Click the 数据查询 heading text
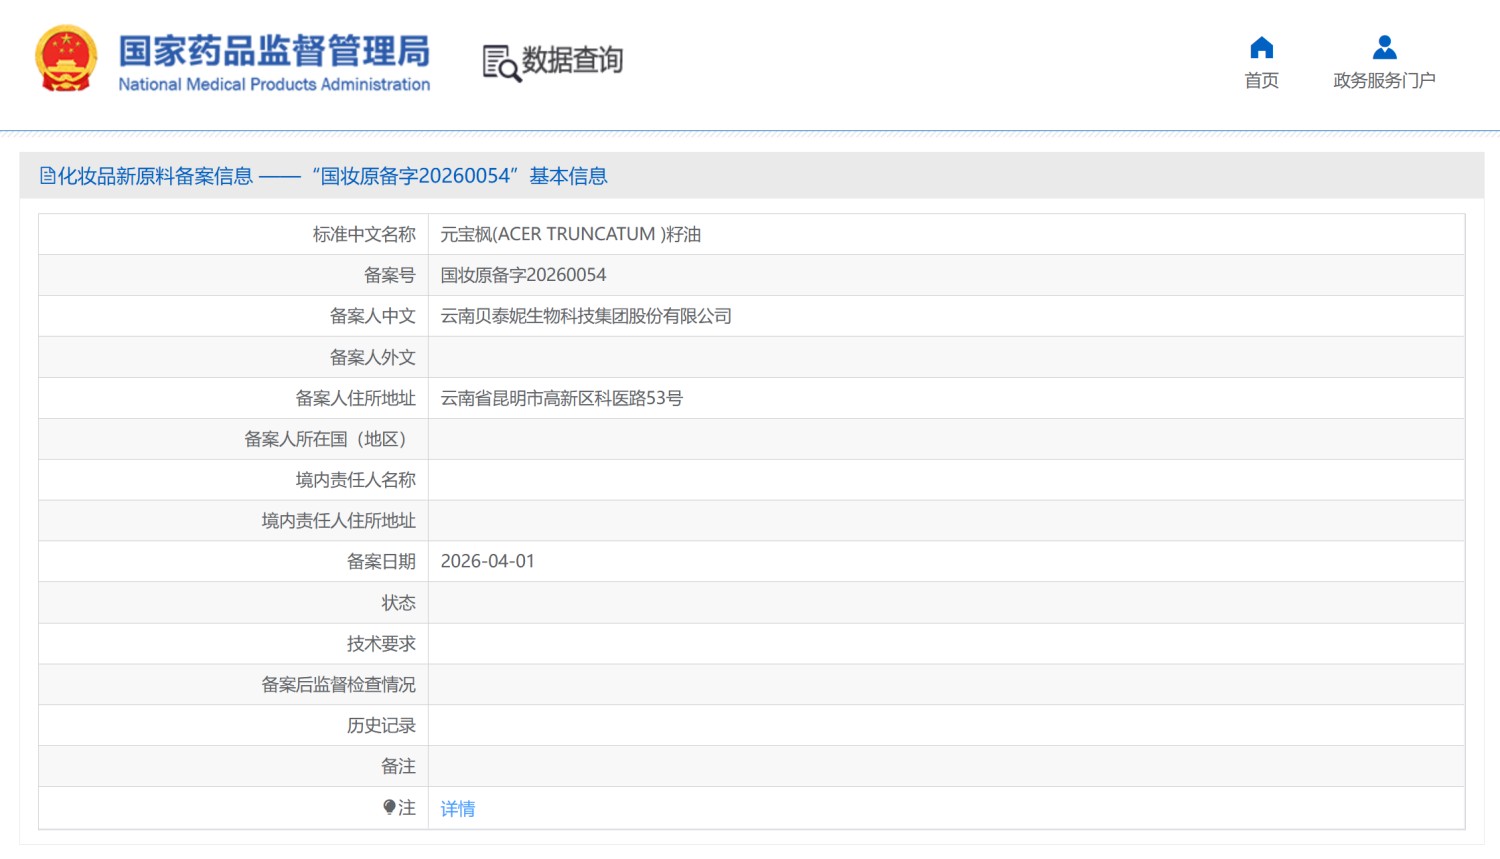This screenshot has width=1500, height=859. 572,60
